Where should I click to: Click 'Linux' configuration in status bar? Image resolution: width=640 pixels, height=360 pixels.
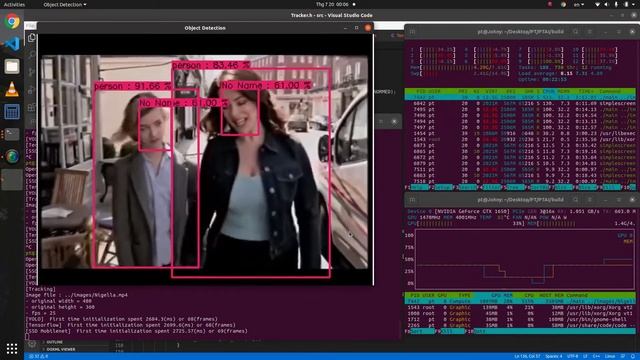[610, 356]
